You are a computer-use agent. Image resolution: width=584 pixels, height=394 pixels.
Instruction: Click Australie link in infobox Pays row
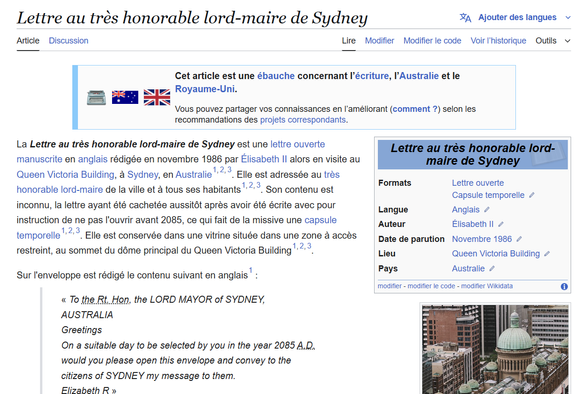[468, 269]
